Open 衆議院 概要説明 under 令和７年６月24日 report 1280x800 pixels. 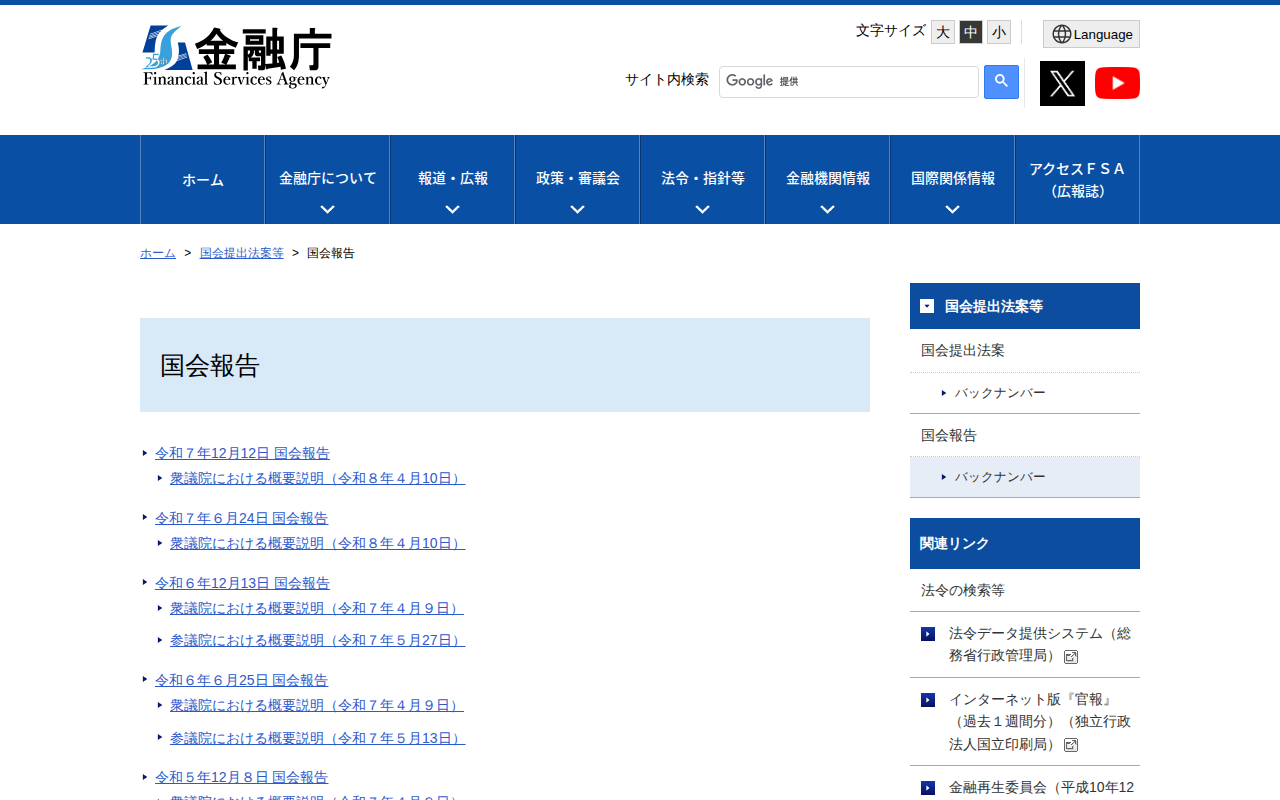click(x=317, y=543)
